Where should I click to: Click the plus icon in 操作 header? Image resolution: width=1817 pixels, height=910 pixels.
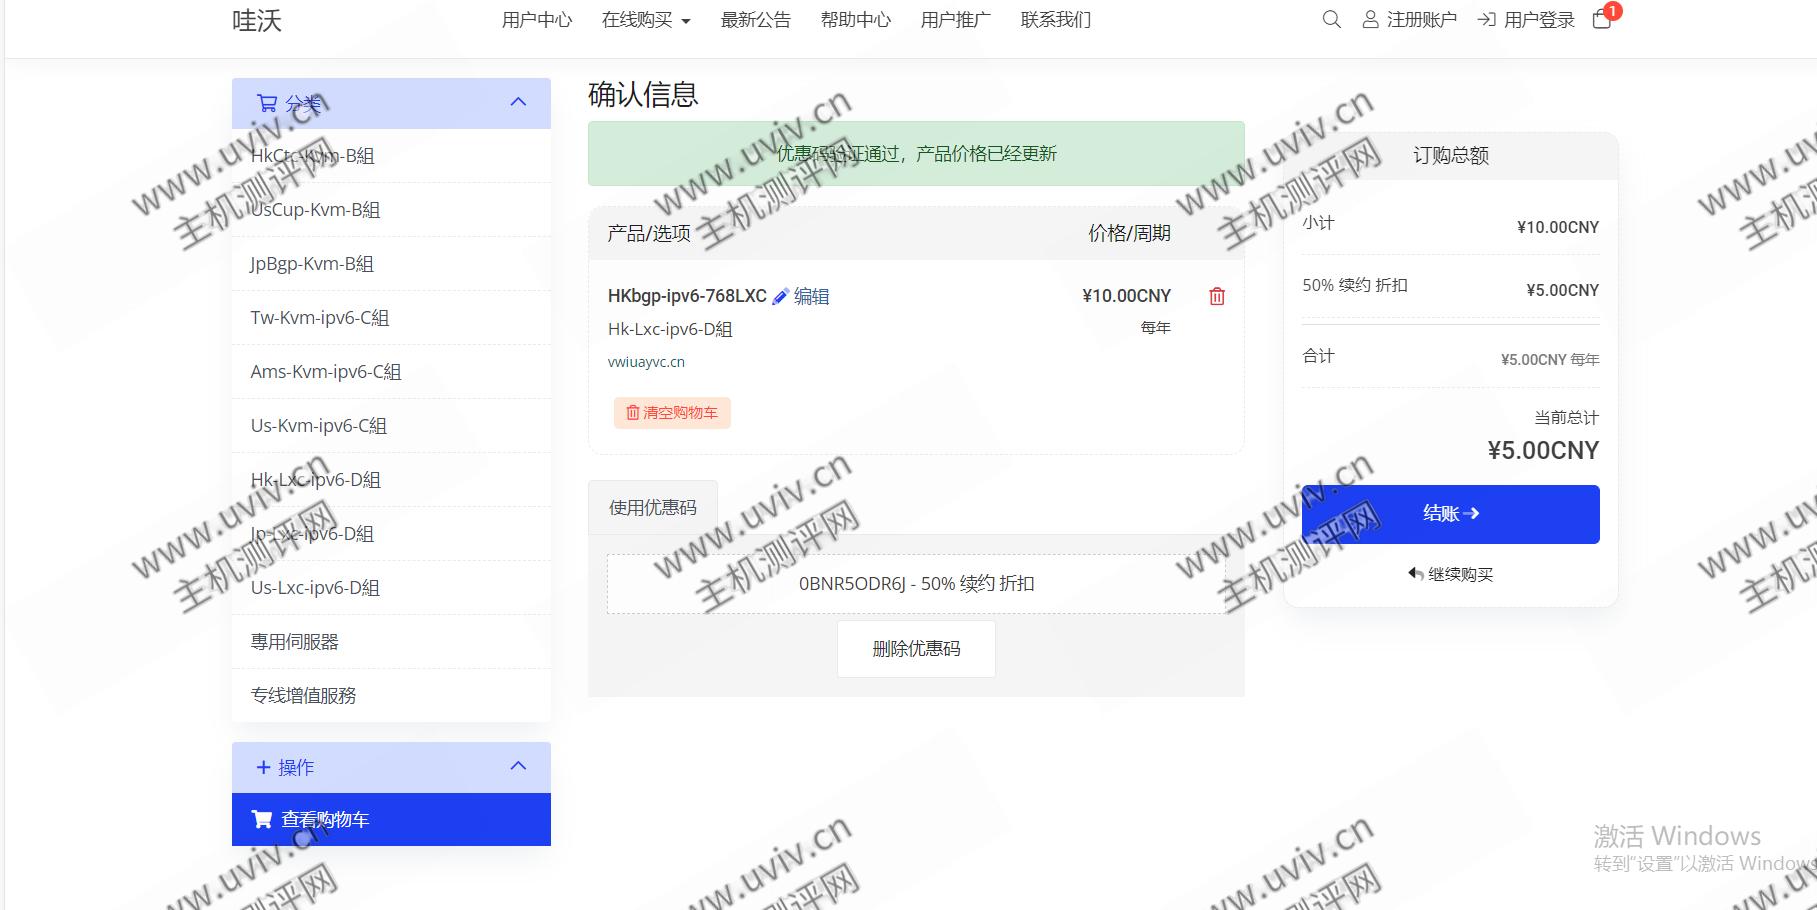[263, 767]
